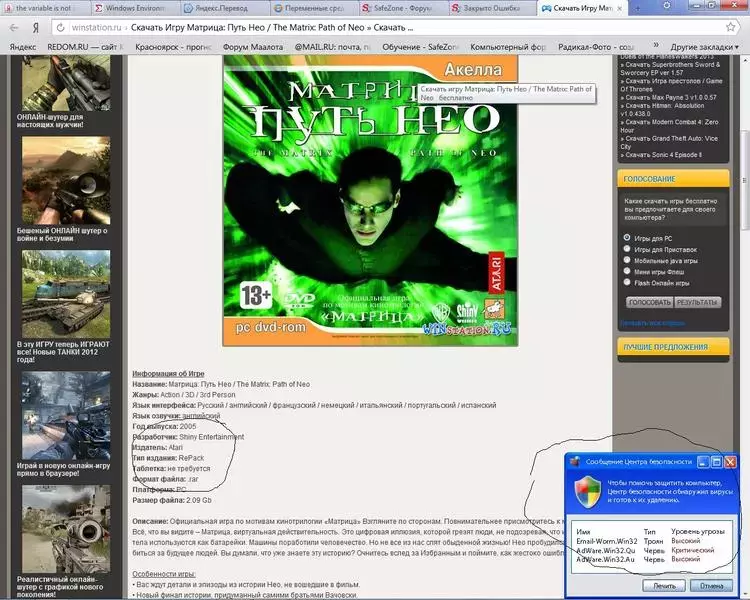Switch to 'Яндекс.Перевод' tab

click(x=223, y=8)
